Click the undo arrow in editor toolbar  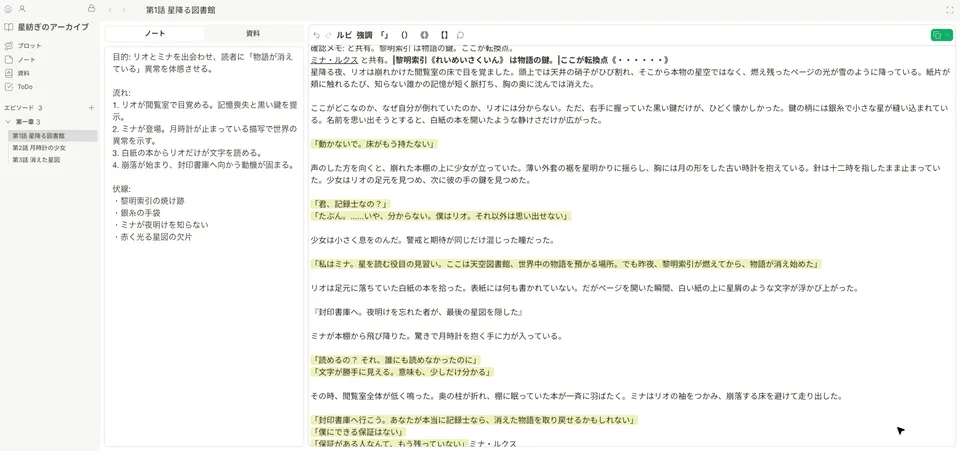[x=317, y=35]
